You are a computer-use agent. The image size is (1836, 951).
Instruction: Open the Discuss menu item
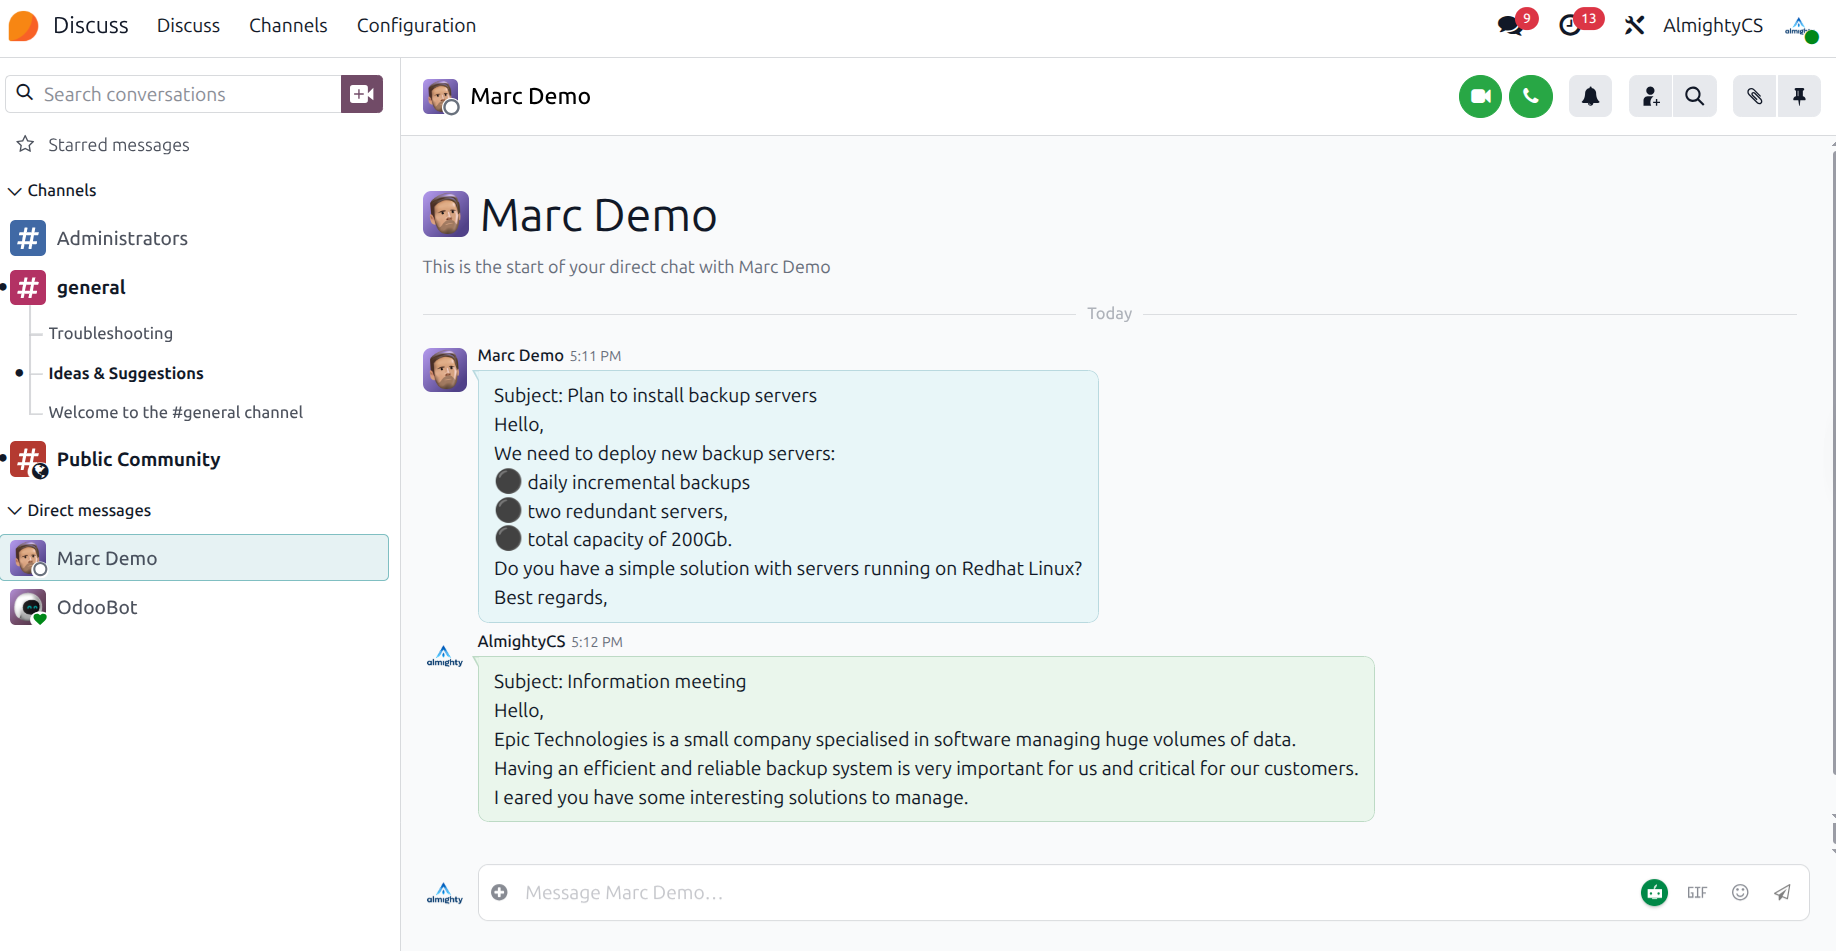188,26
